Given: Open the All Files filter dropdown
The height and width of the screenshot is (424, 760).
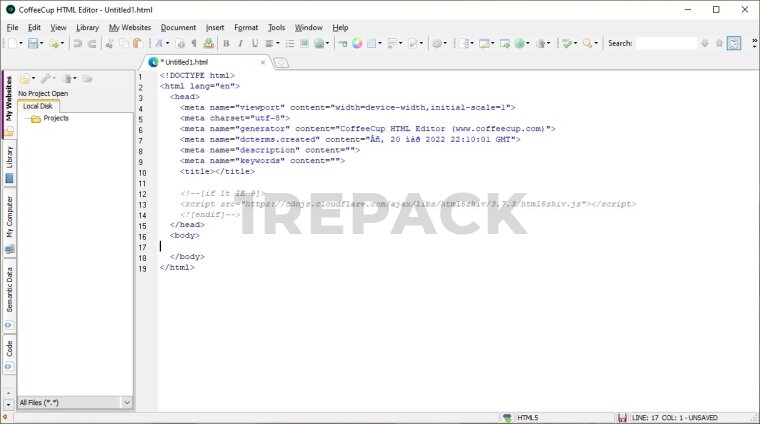Looking at the screenshot, I should [x=126, y=402].
